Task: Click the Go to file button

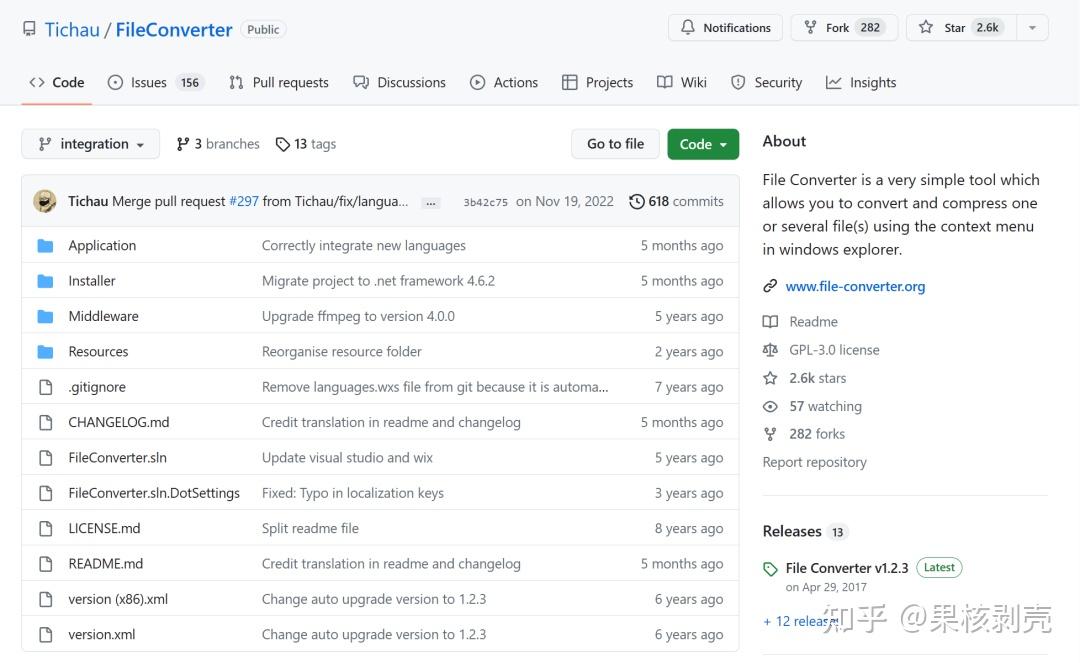Action: (x=615, y=144)
